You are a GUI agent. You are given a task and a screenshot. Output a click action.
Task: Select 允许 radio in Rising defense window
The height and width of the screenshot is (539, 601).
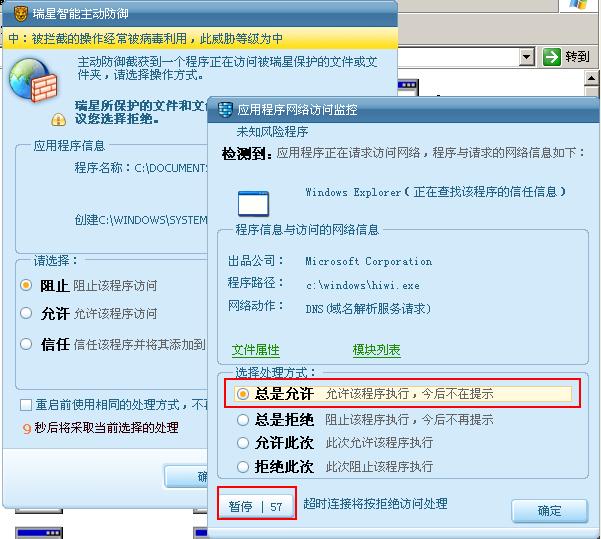[26, 313]
